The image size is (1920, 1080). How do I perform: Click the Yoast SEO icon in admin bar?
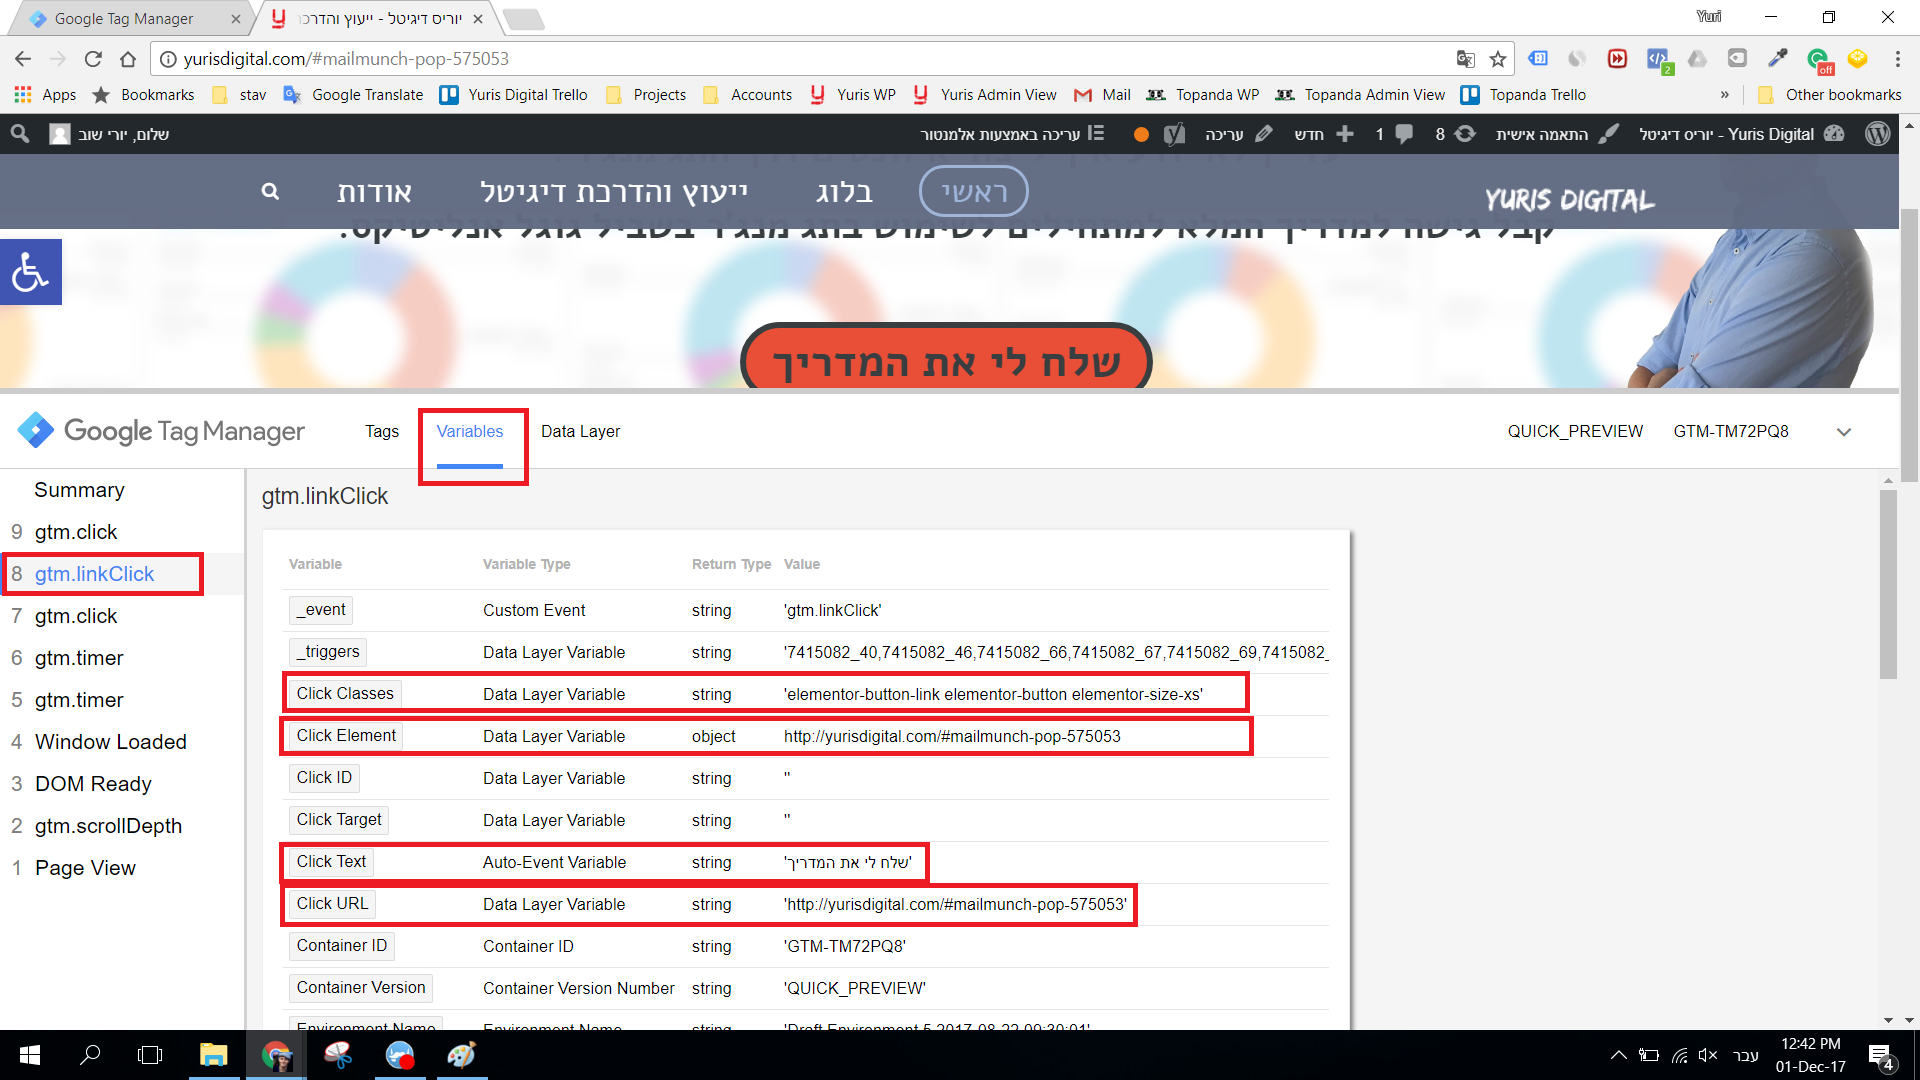coord(1174,134)
